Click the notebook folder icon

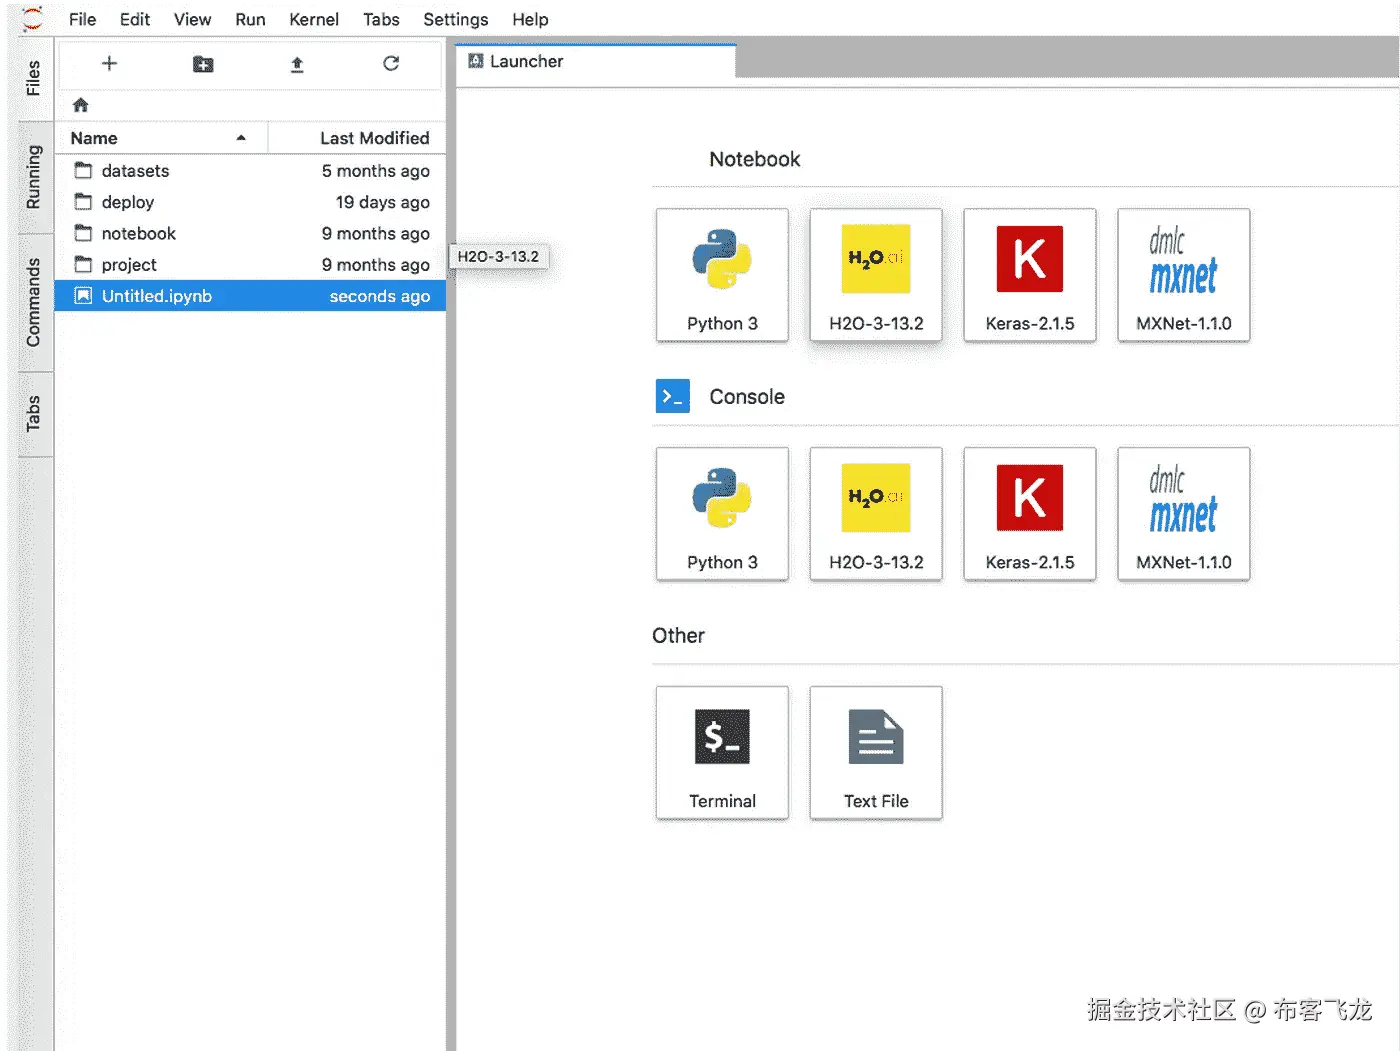[x=84, y=233]
